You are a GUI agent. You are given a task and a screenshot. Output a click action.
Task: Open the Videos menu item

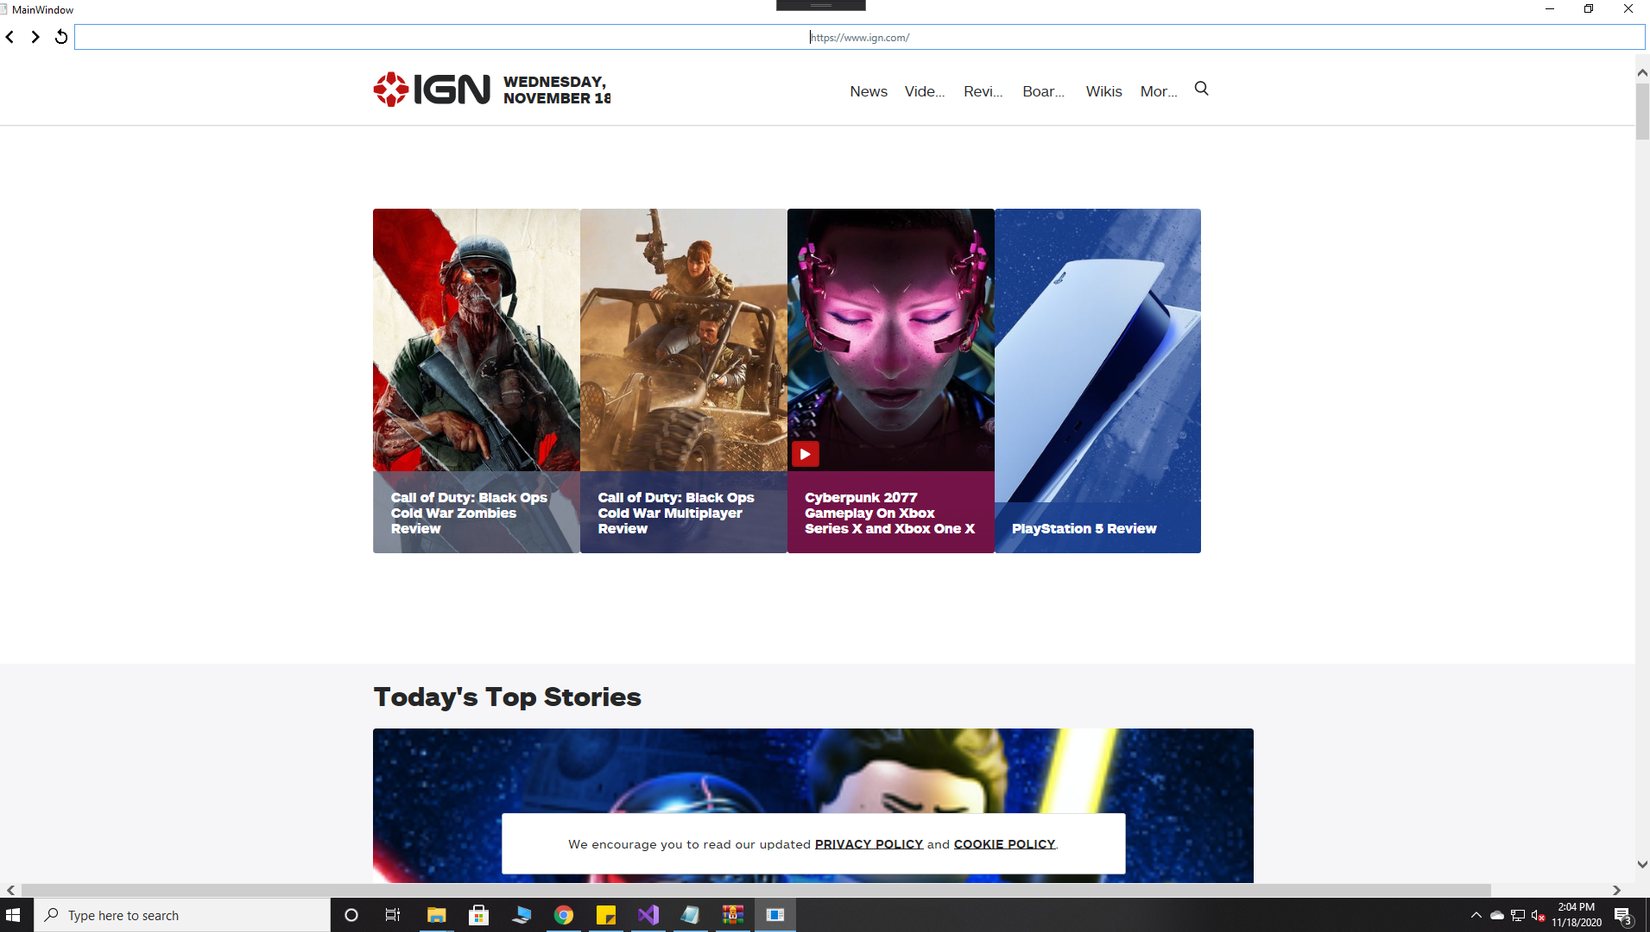pos(924,91)
